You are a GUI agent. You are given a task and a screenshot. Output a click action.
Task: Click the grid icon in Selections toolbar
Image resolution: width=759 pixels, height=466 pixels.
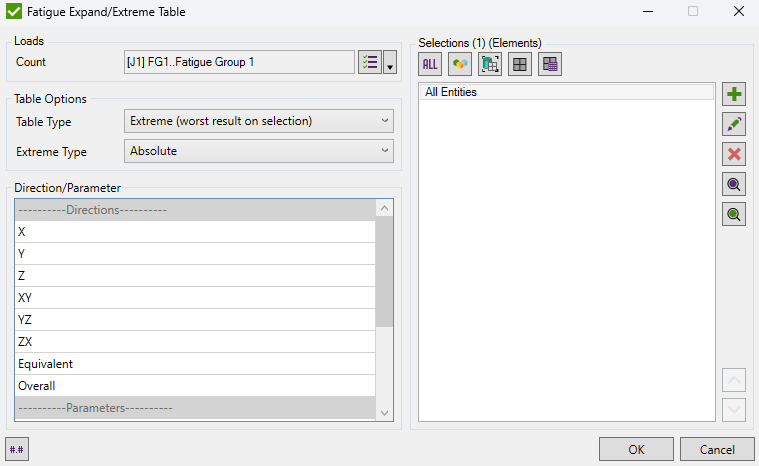pyautogui.click(x=520, y=64)
